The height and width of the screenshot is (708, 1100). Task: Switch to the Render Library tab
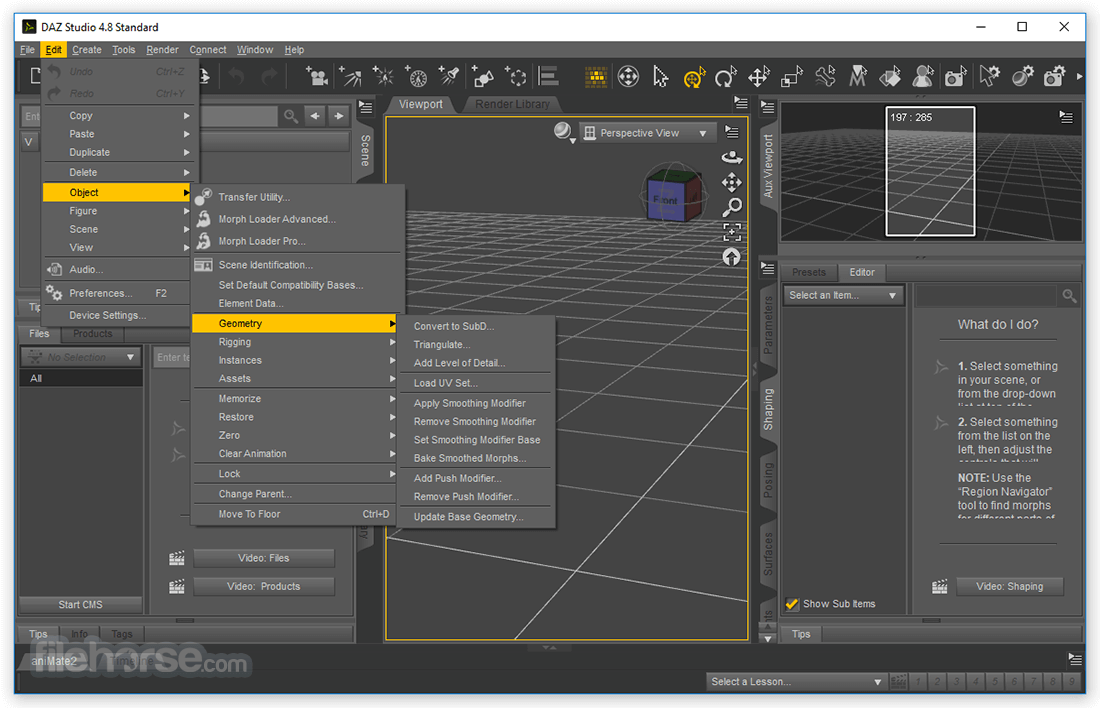click(512, 104)
